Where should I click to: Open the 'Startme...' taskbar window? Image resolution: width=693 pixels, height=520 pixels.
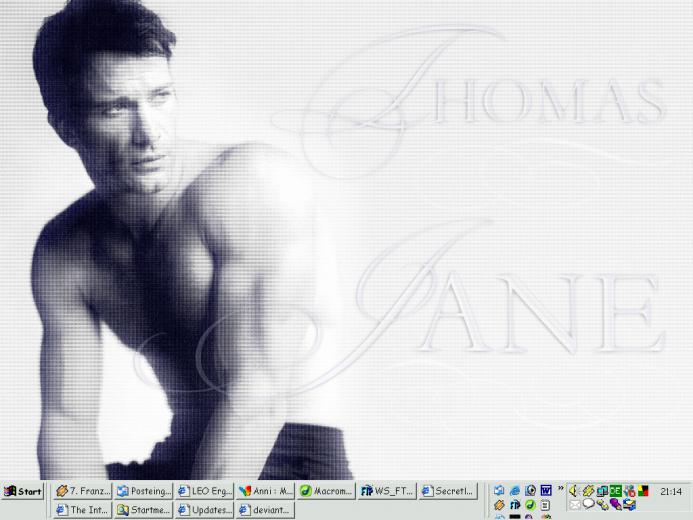[x=144, y=510]
